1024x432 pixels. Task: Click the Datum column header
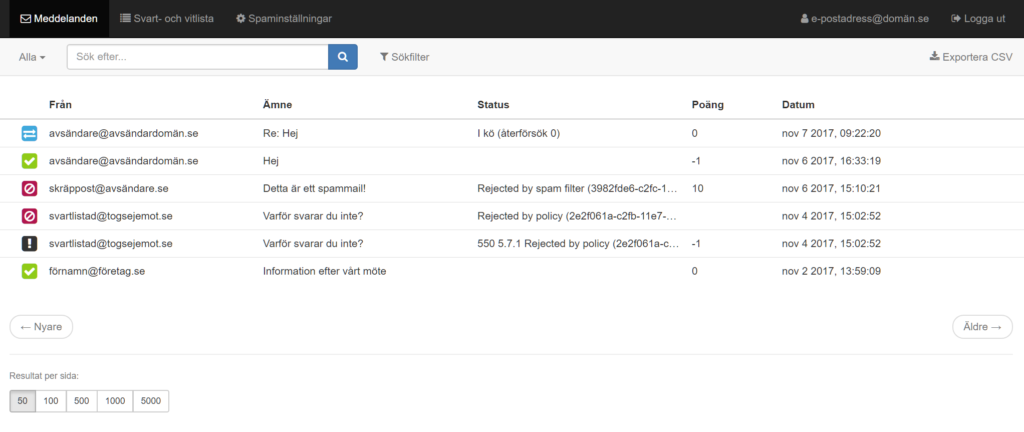pos(798,105)
